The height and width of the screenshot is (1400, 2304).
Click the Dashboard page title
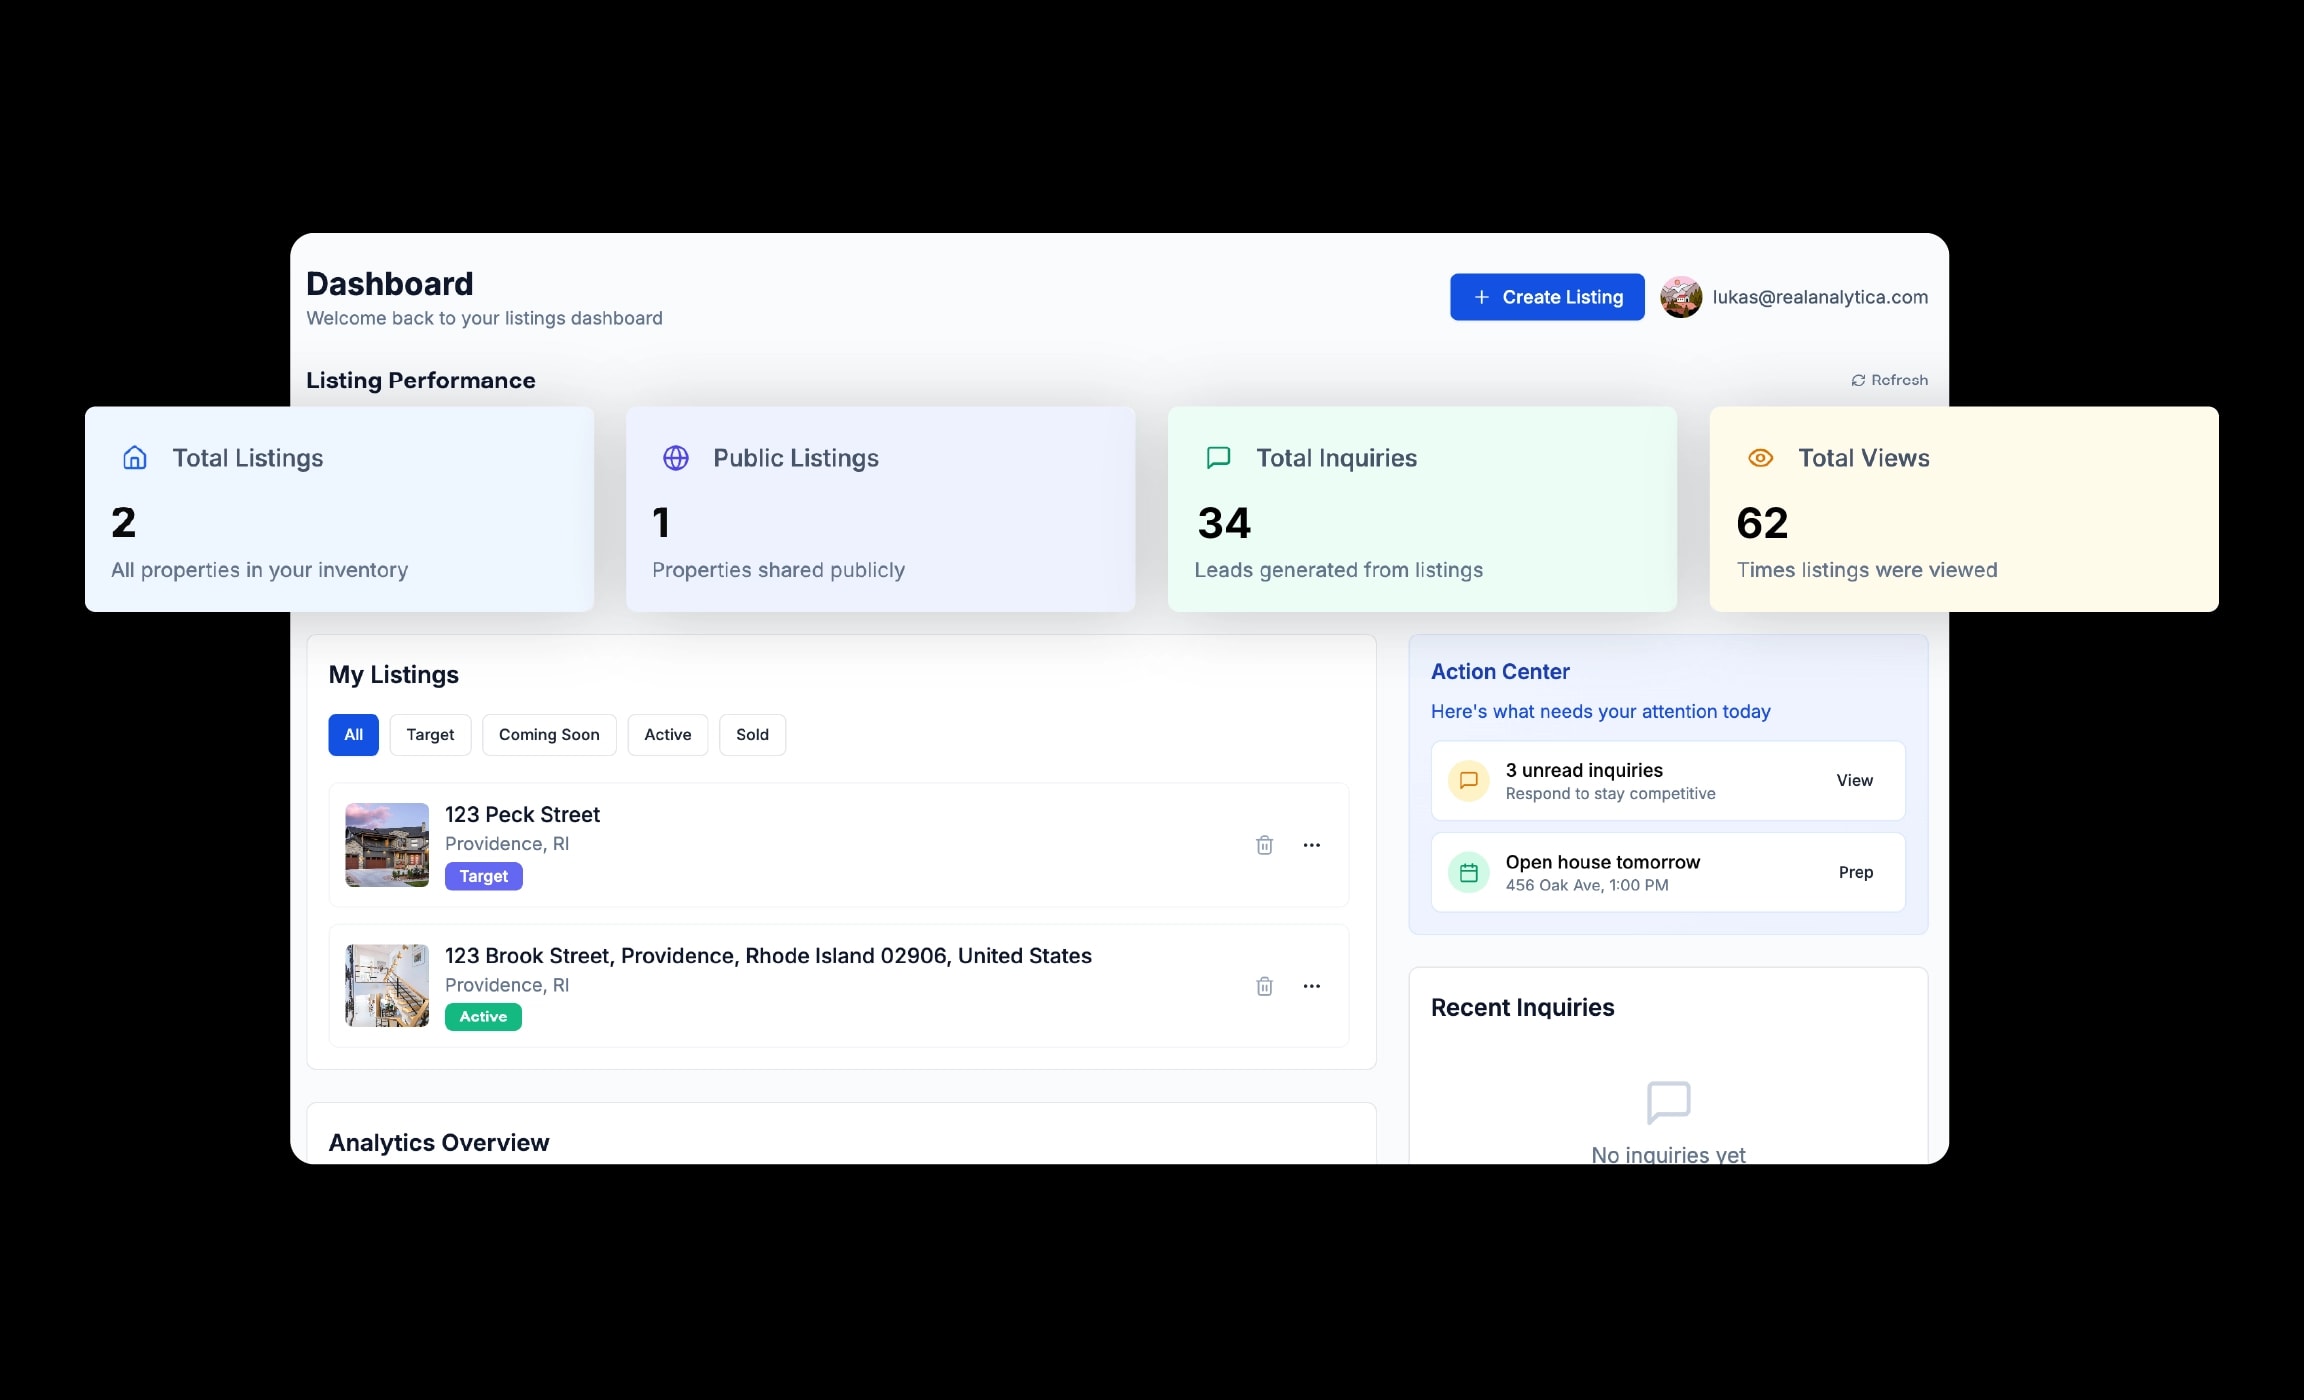(x=390, y=284)
